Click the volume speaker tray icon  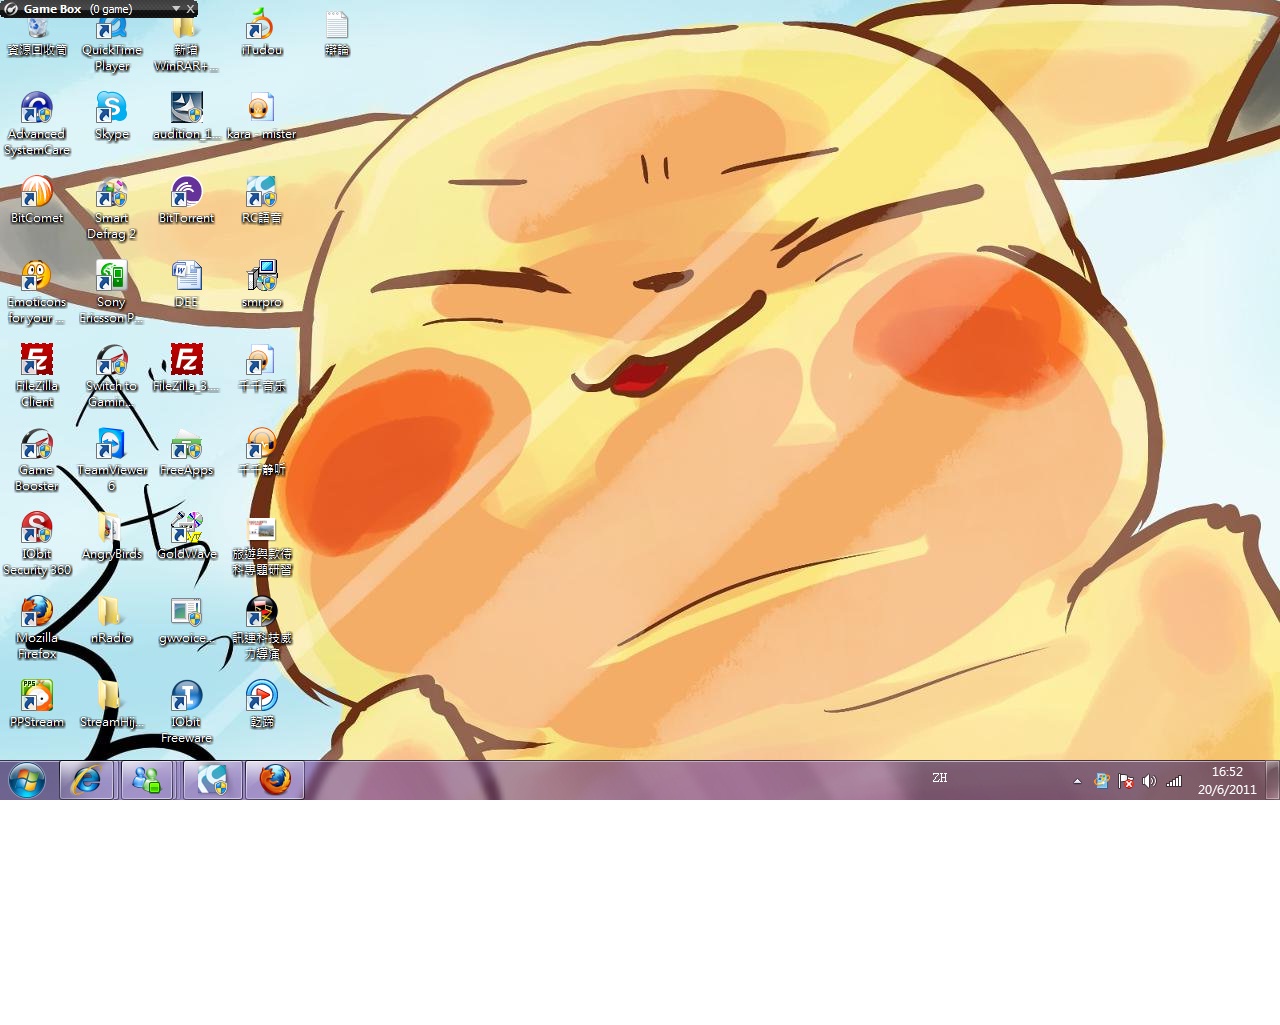tap(1149, 781)
